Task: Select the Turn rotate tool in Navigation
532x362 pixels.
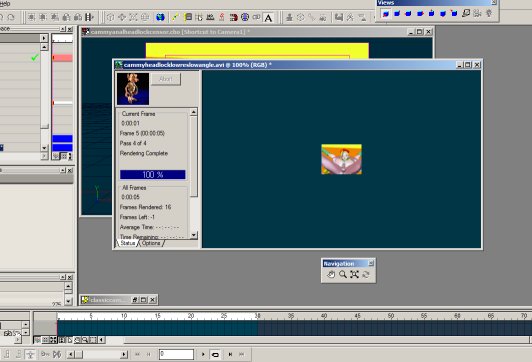Action: (x=366, y=274)
